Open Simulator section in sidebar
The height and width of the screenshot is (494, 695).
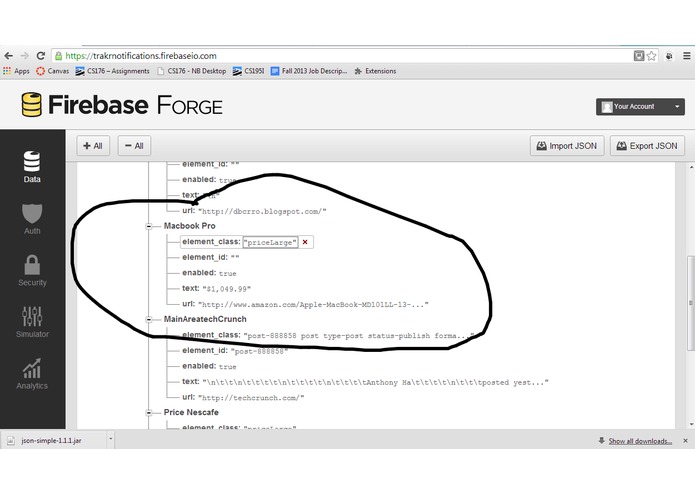point(32,322)
